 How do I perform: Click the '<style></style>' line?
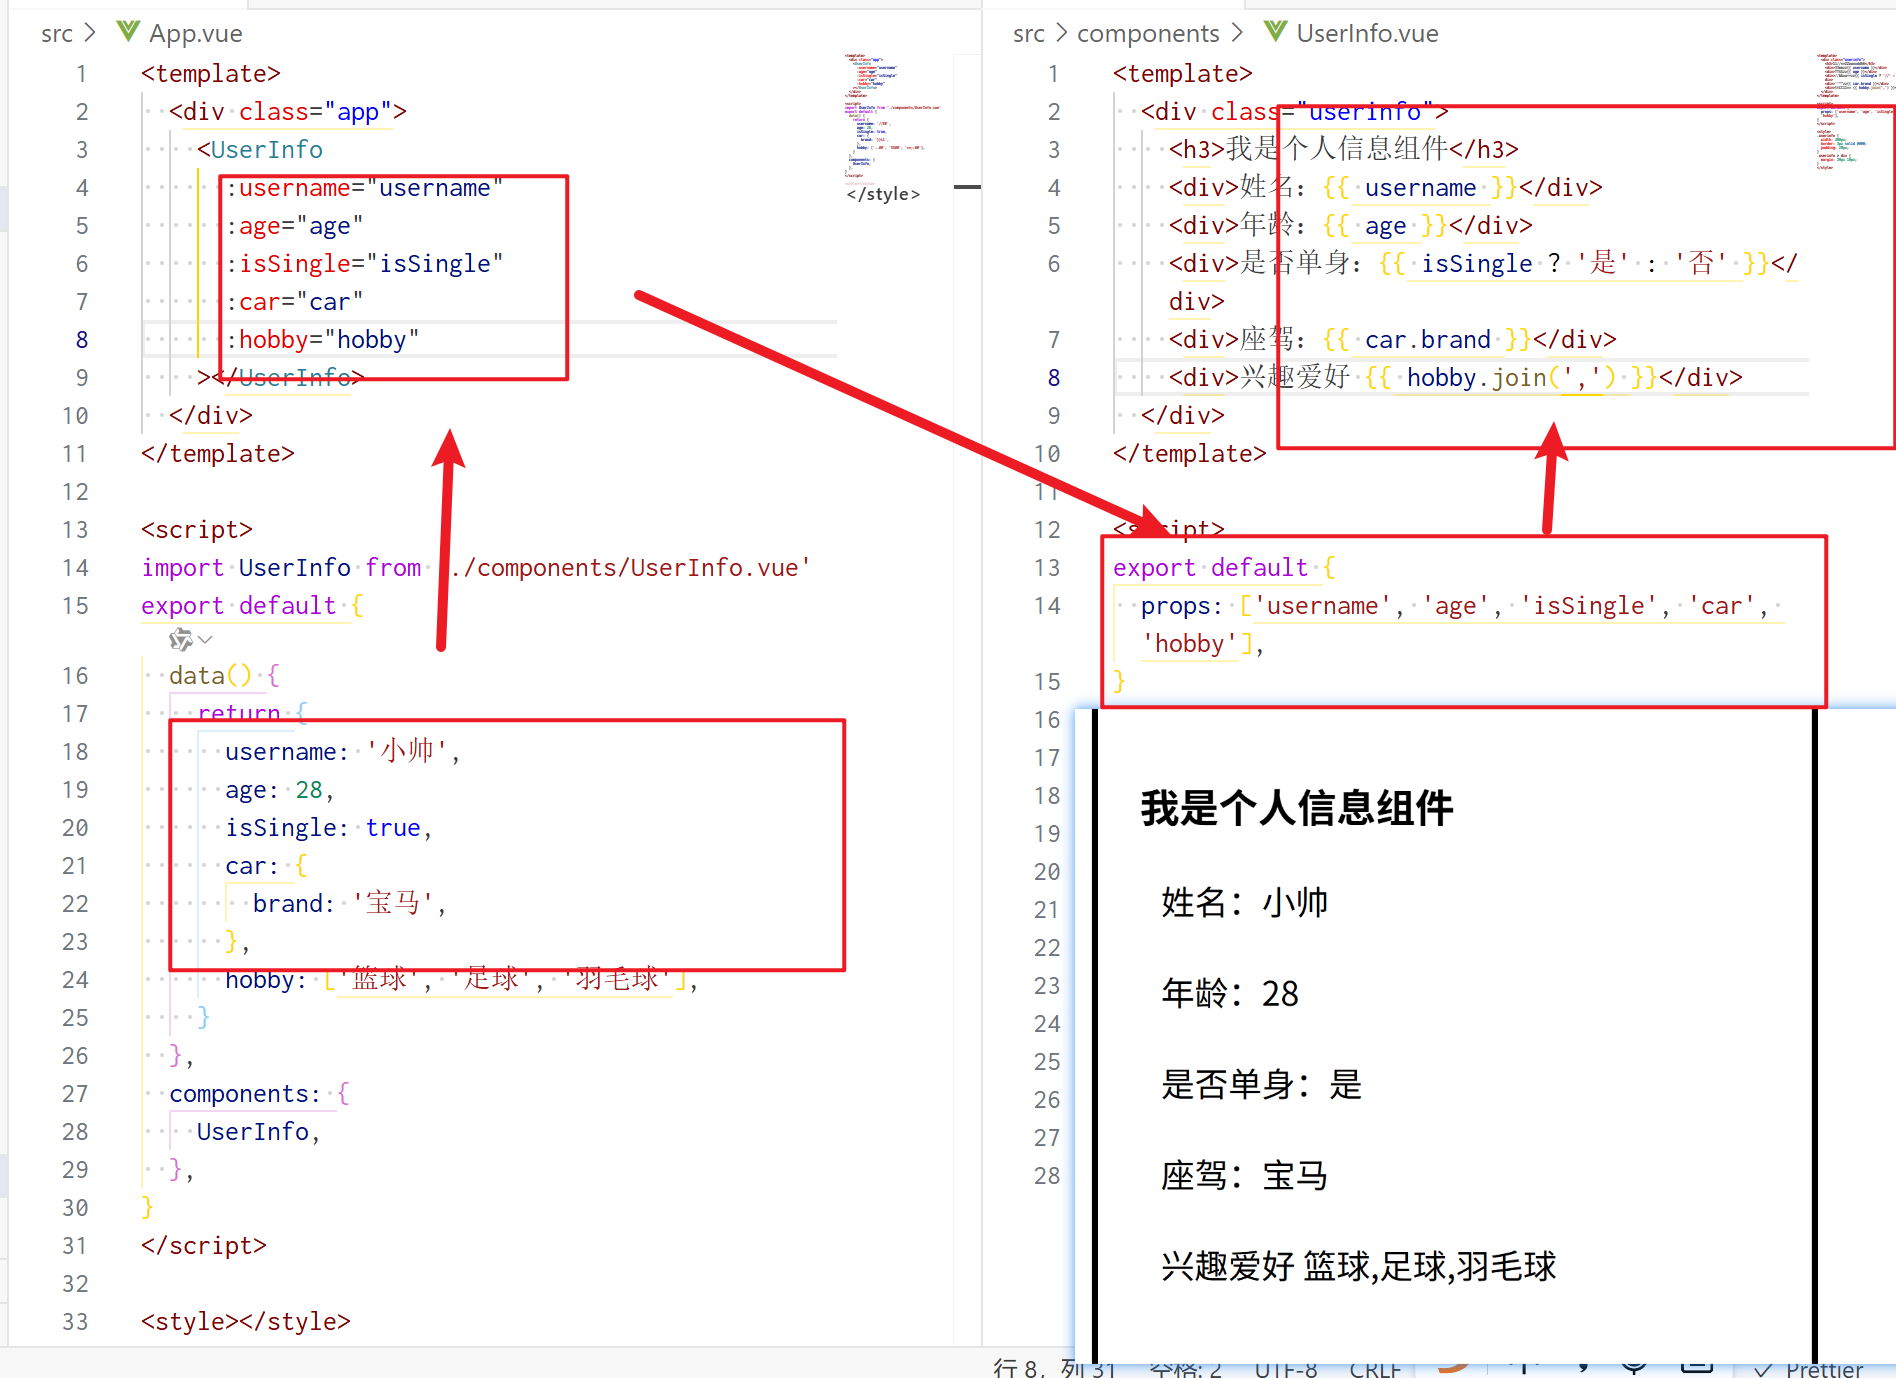[x=246, y=1322]
